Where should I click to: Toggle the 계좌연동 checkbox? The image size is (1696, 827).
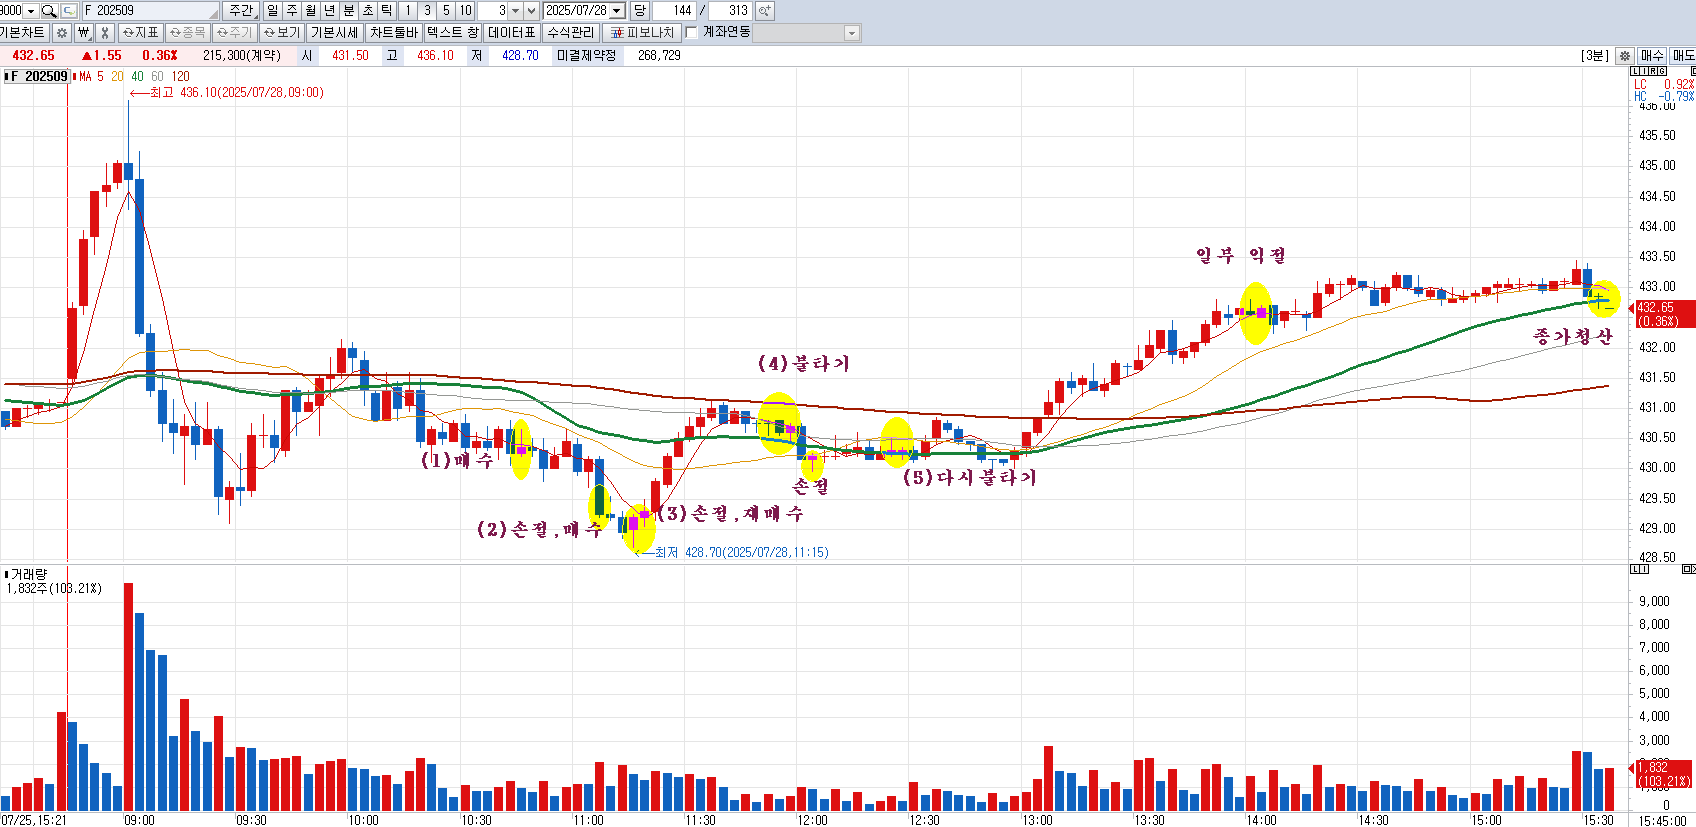click(x=691, y=33)
